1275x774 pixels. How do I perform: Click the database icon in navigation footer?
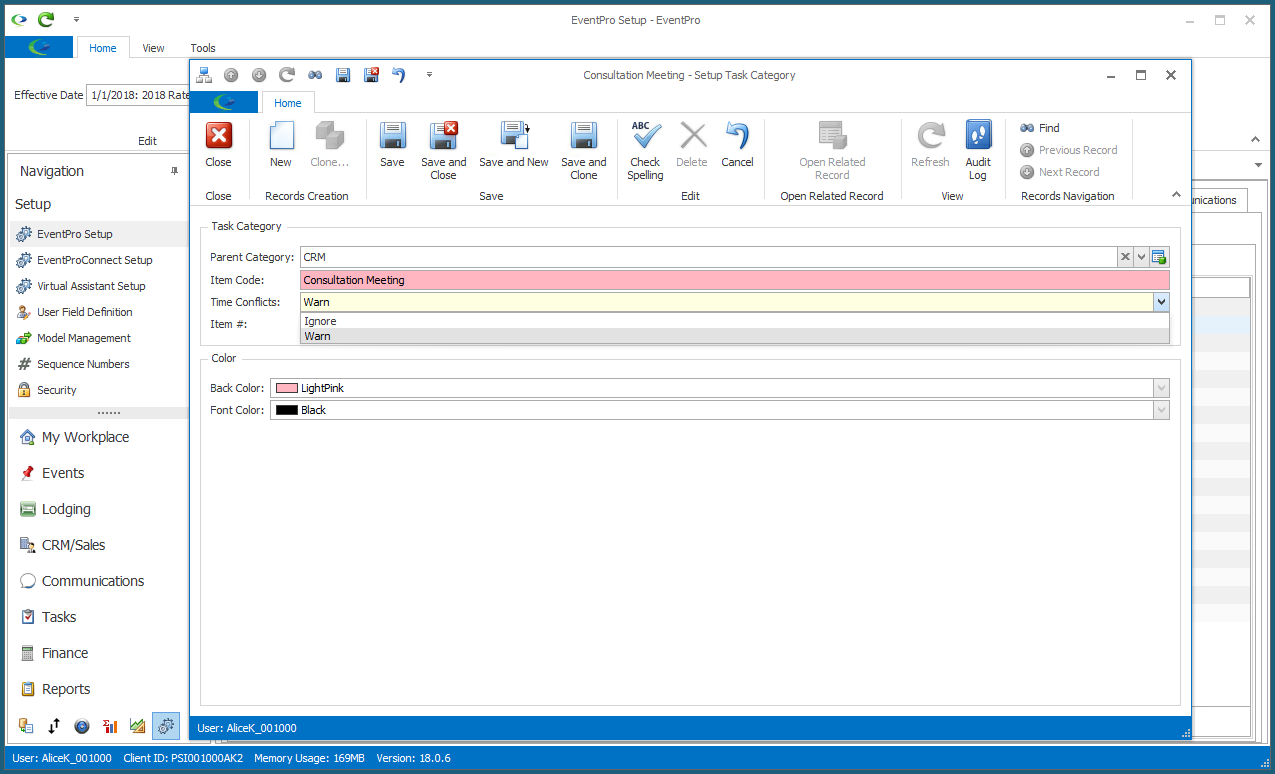(26, 726)
